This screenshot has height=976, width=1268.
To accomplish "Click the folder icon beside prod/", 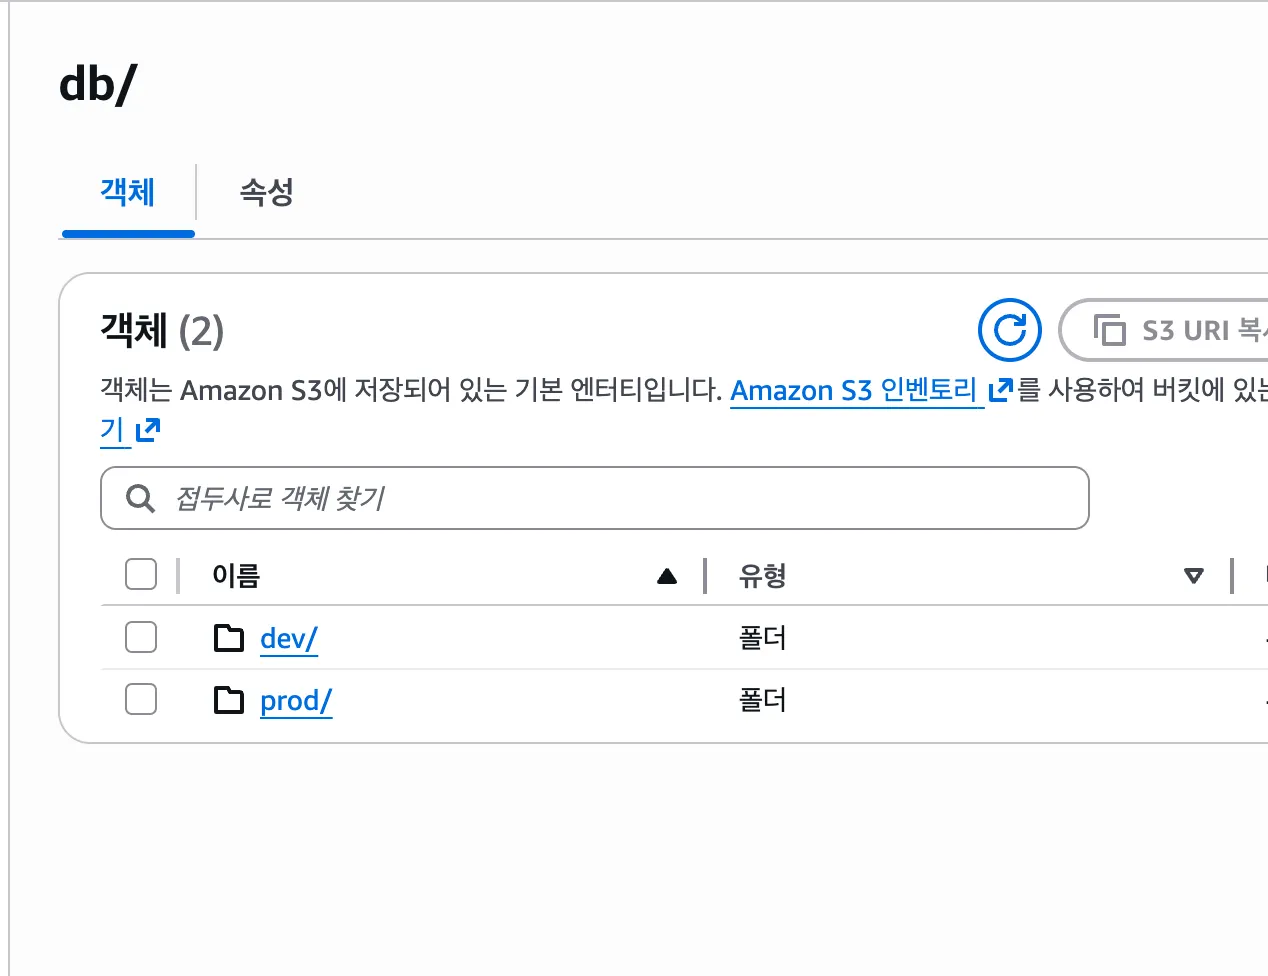I will (229, 700).
